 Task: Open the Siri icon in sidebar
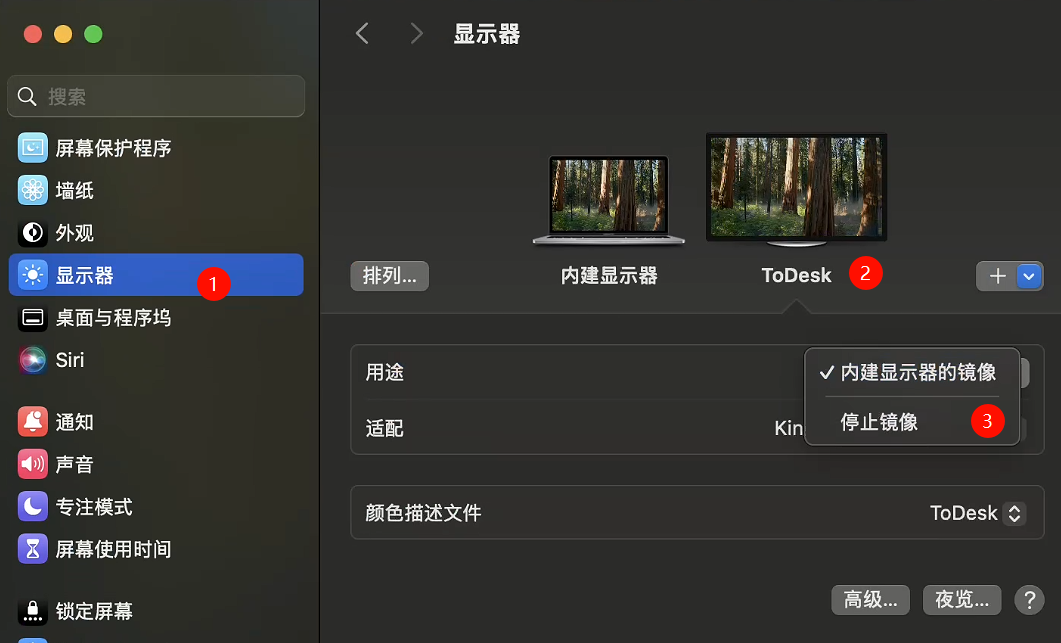(33, 360)
